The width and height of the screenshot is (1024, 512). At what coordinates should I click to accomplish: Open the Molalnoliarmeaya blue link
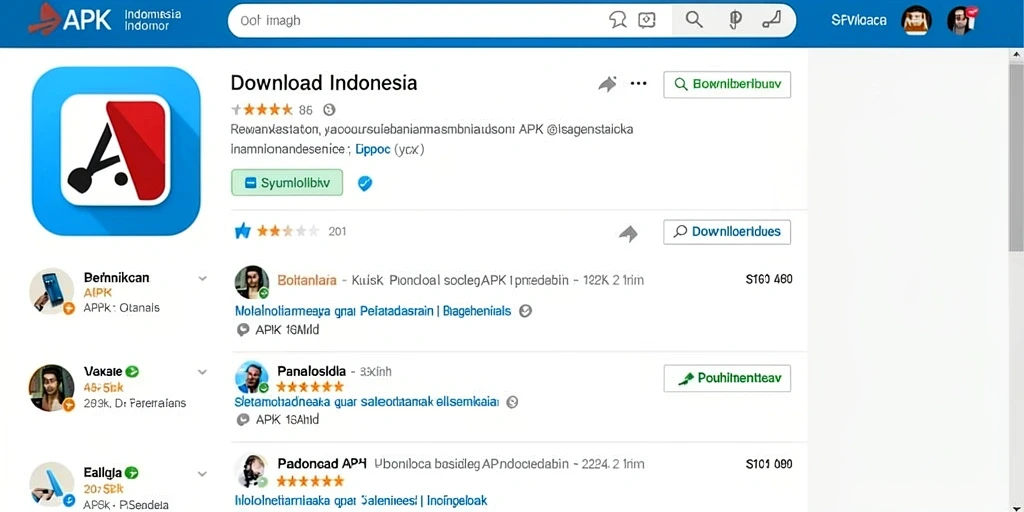click(x=372, y=312)
